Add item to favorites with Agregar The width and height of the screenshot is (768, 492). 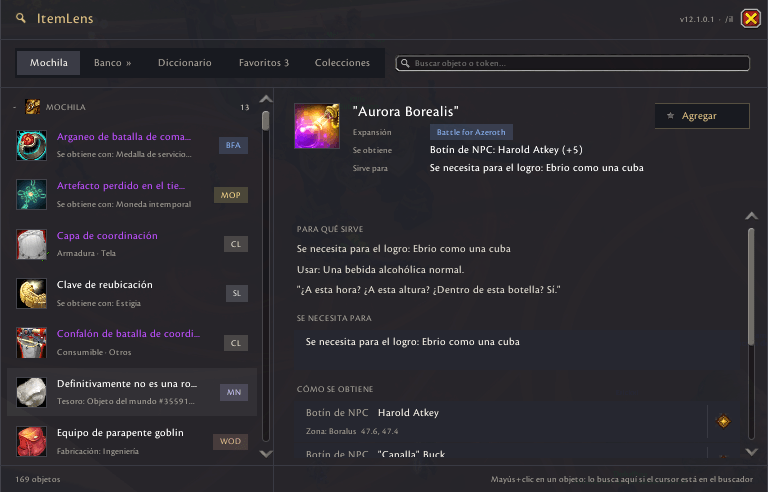[x=702, y=116]
